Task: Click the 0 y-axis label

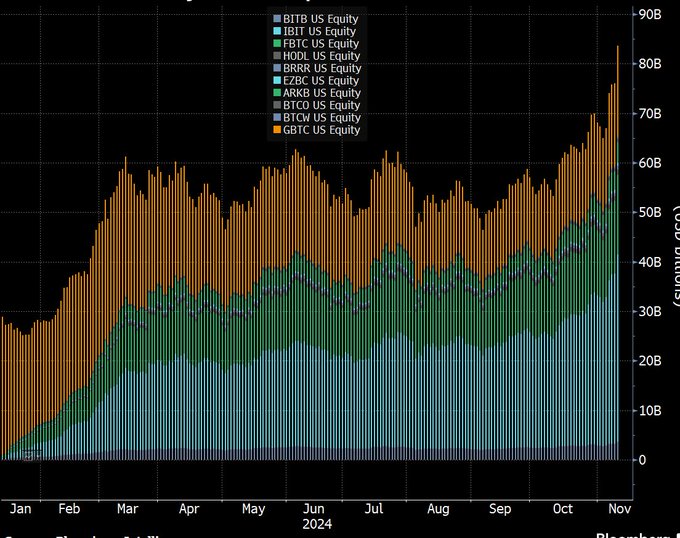Action: coord(642,460)
